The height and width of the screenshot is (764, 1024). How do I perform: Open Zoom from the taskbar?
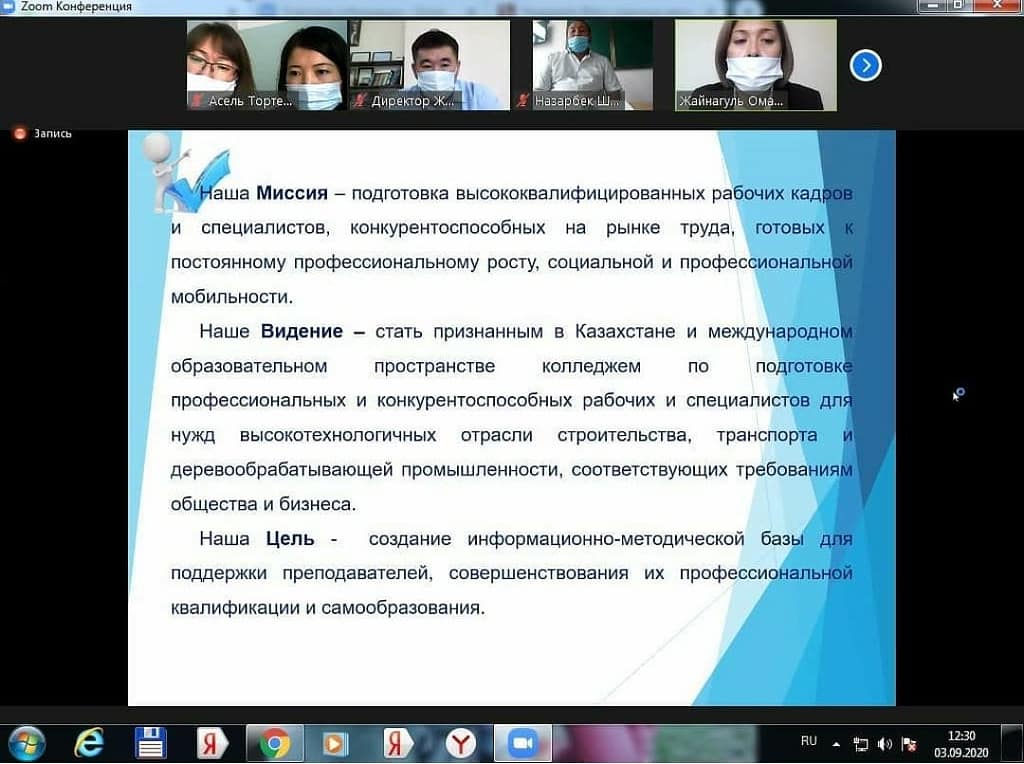coord(521,743)
